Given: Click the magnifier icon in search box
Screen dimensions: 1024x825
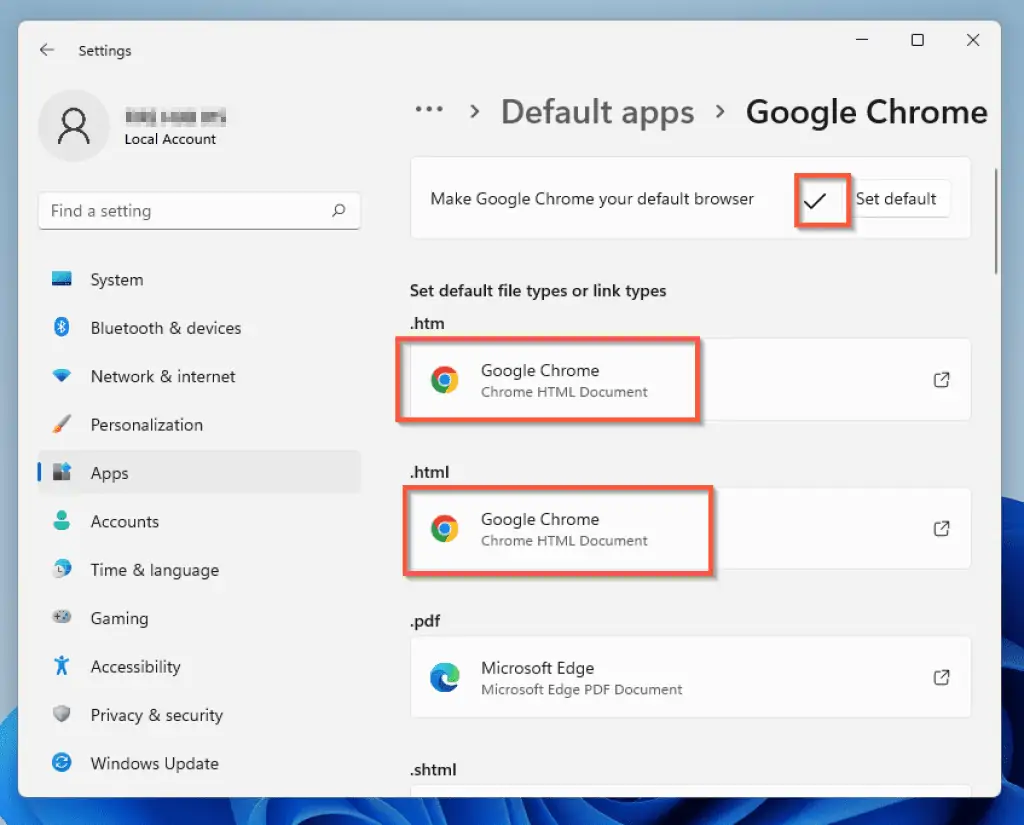Looking at the screenshot, I should pos(339,210).
